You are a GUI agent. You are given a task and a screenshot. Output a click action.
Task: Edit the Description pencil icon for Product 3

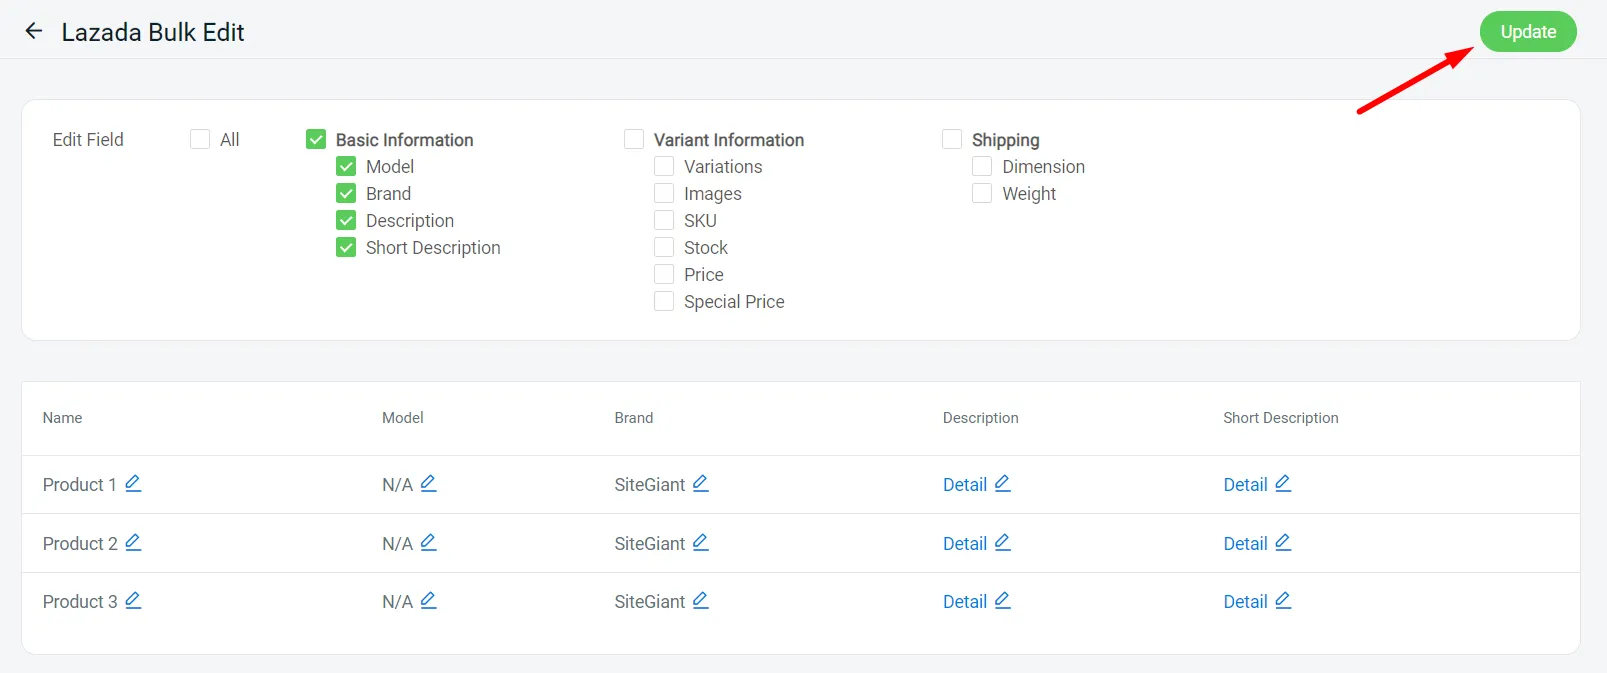tap(1002, 601)
